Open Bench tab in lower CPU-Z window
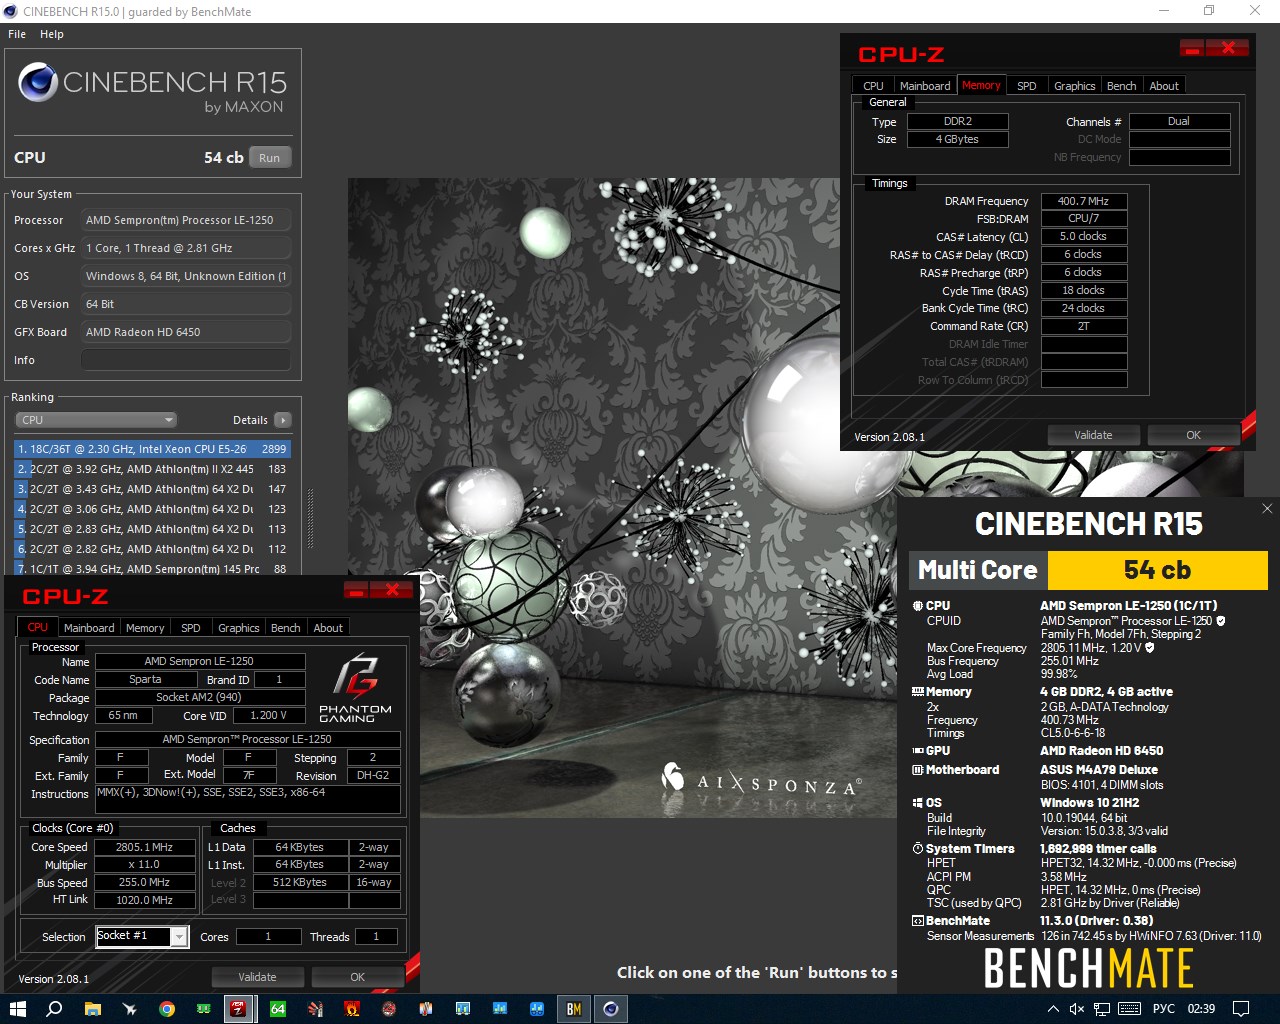Viewport: 1280px width, 1024px height. [285, 628]
